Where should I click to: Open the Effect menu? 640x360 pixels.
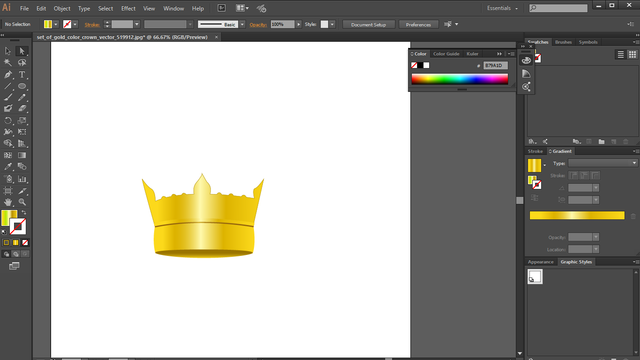(128, 8)
